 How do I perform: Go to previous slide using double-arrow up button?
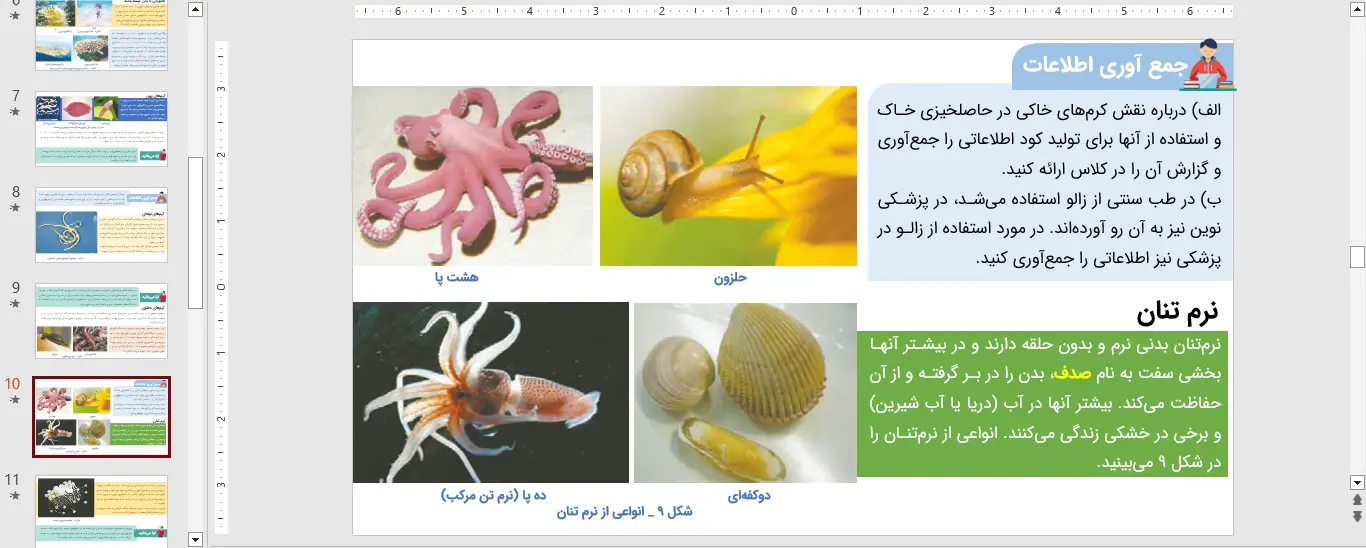click(1357, 499)
